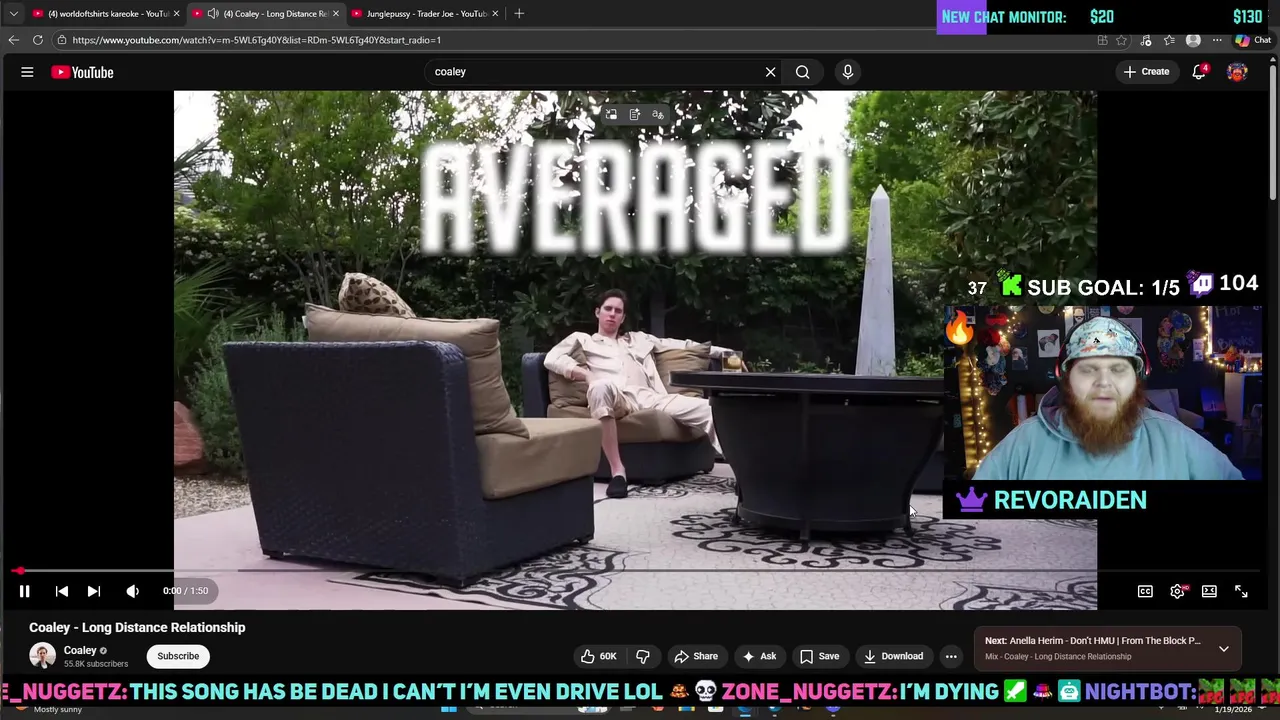
Task: Start voice search with microphone icon
Action: (x=847, y=72)
